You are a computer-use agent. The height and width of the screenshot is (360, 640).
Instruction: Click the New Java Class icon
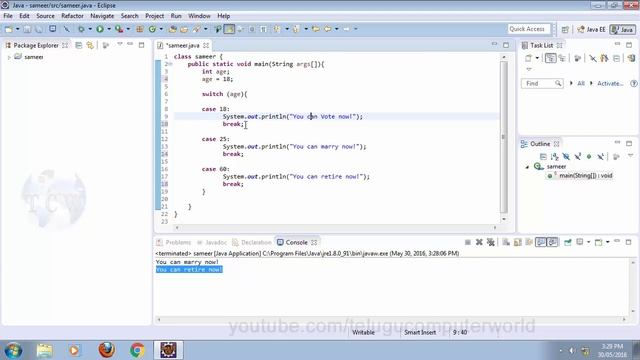[152, 29]
